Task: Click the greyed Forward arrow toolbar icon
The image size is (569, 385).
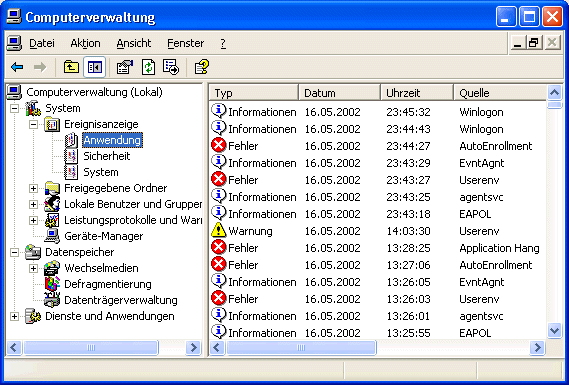Action: [40, 67]
